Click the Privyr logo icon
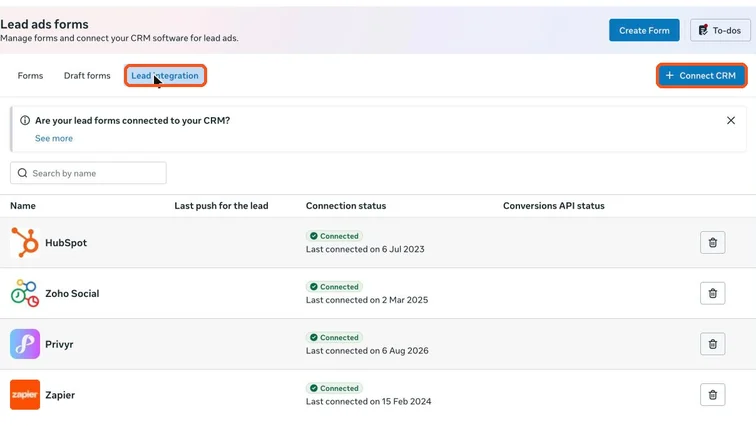The image size is (756, 426). (25, 344)
